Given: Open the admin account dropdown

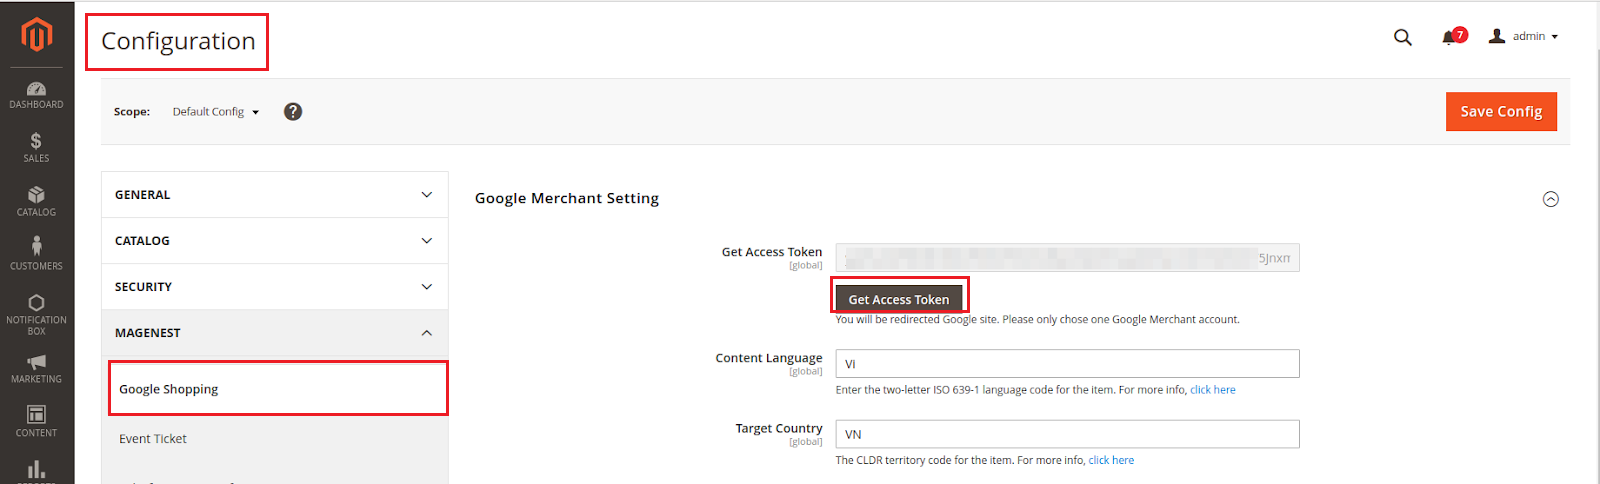Looking at the screenshot, I should [x=1523, y=36].
